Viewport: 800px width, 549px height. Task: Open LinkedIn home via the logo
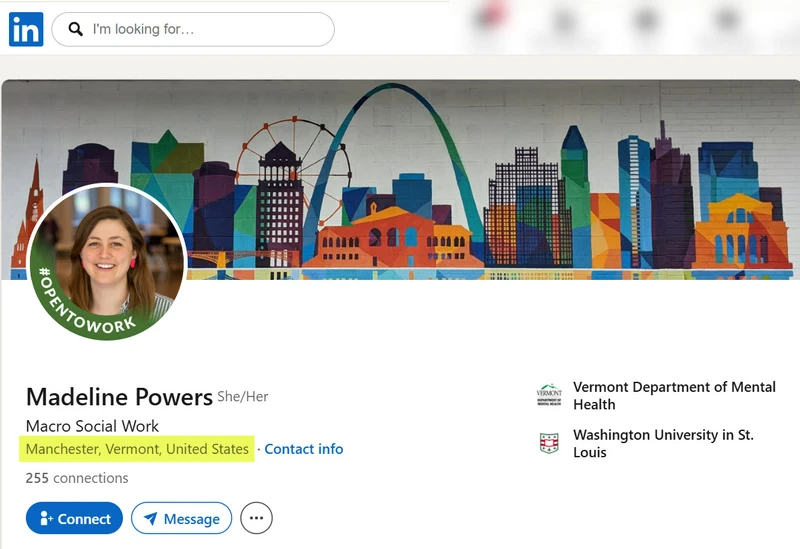[26, 30]
